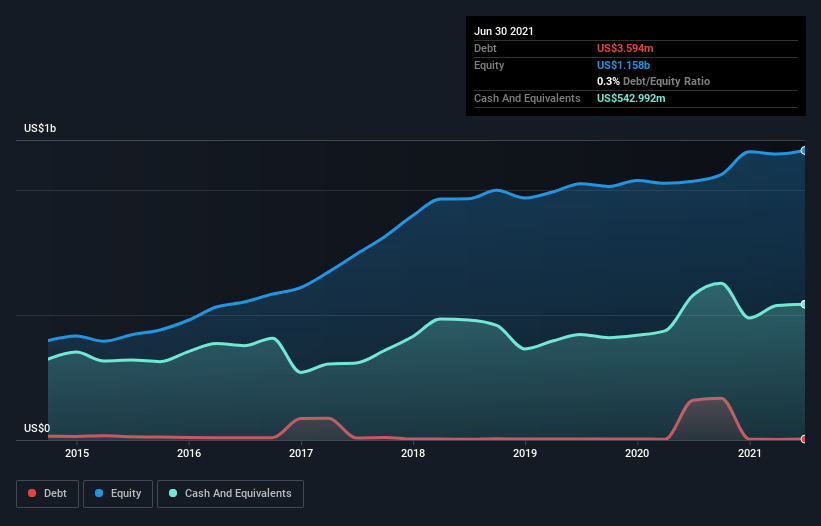Click the blue Equity endpoint marker

pos(804,151)
